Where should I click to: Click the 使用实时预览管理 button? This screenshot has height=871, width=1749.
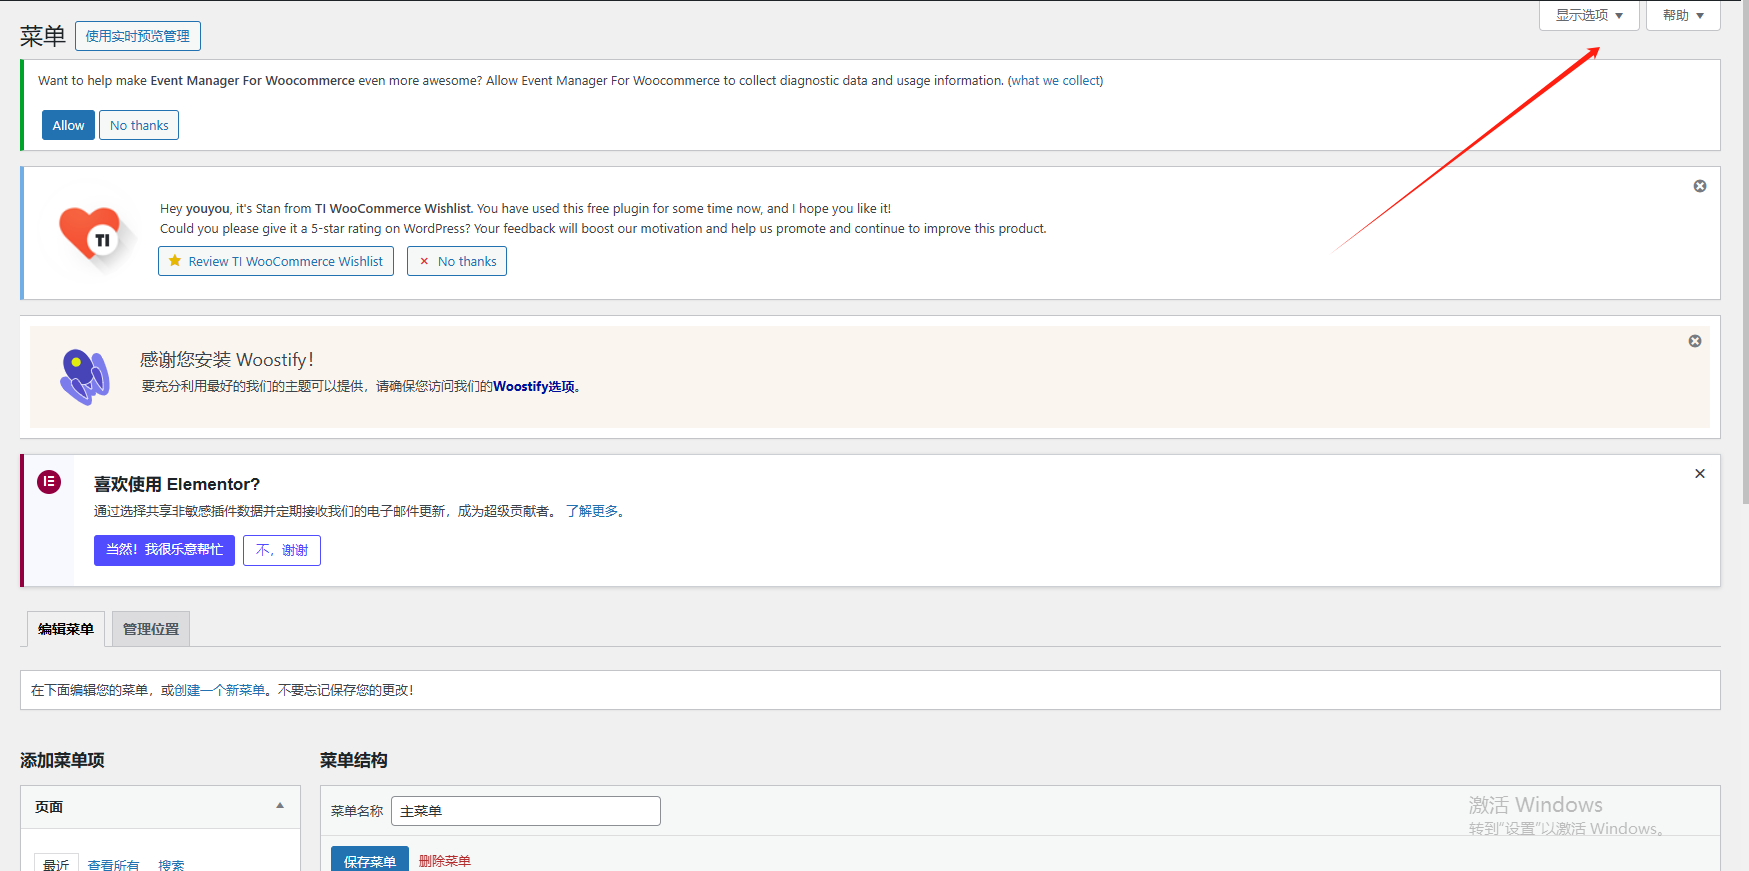tap(138, 36)
